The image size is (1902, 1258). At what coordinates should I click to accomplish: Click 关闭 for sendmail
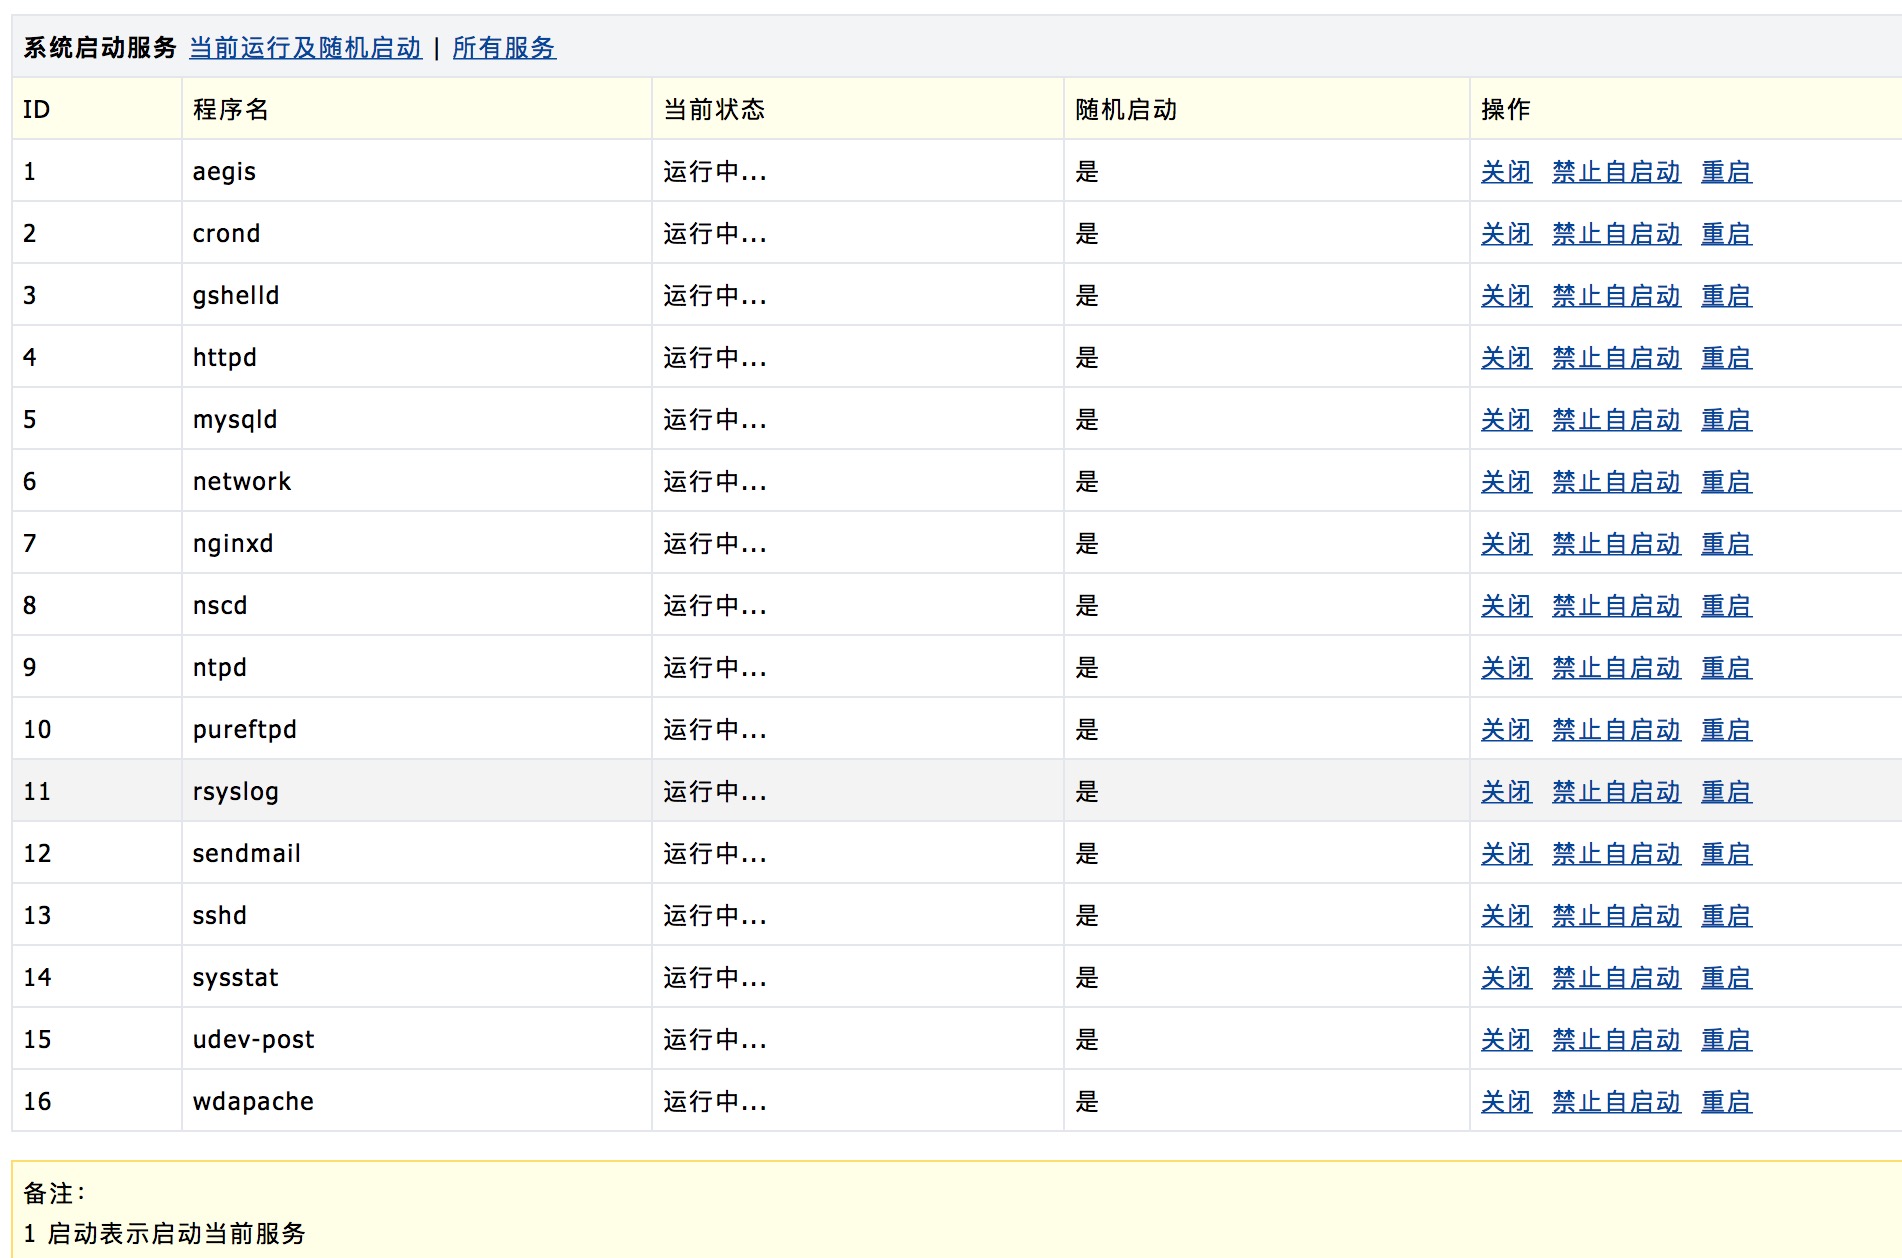(x=1506, y=854)
